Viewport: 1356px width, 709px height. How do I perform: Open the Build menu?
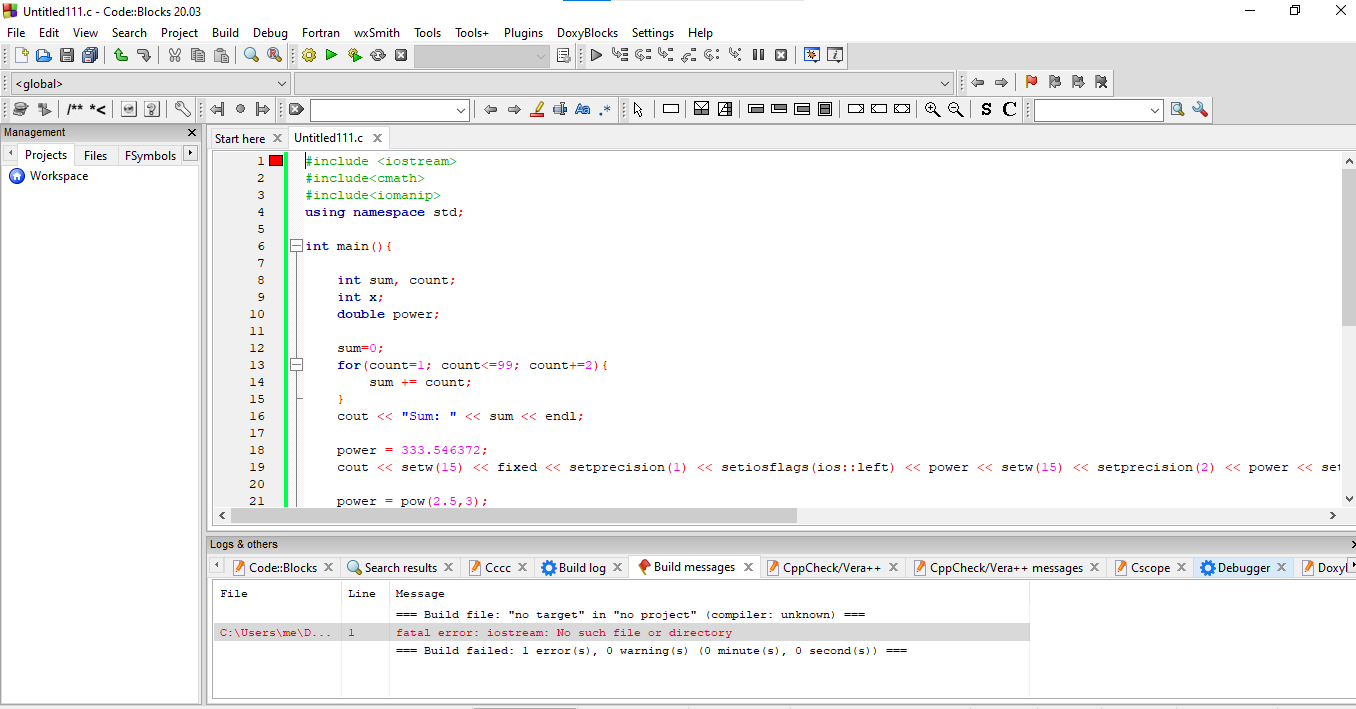point(225,33)
